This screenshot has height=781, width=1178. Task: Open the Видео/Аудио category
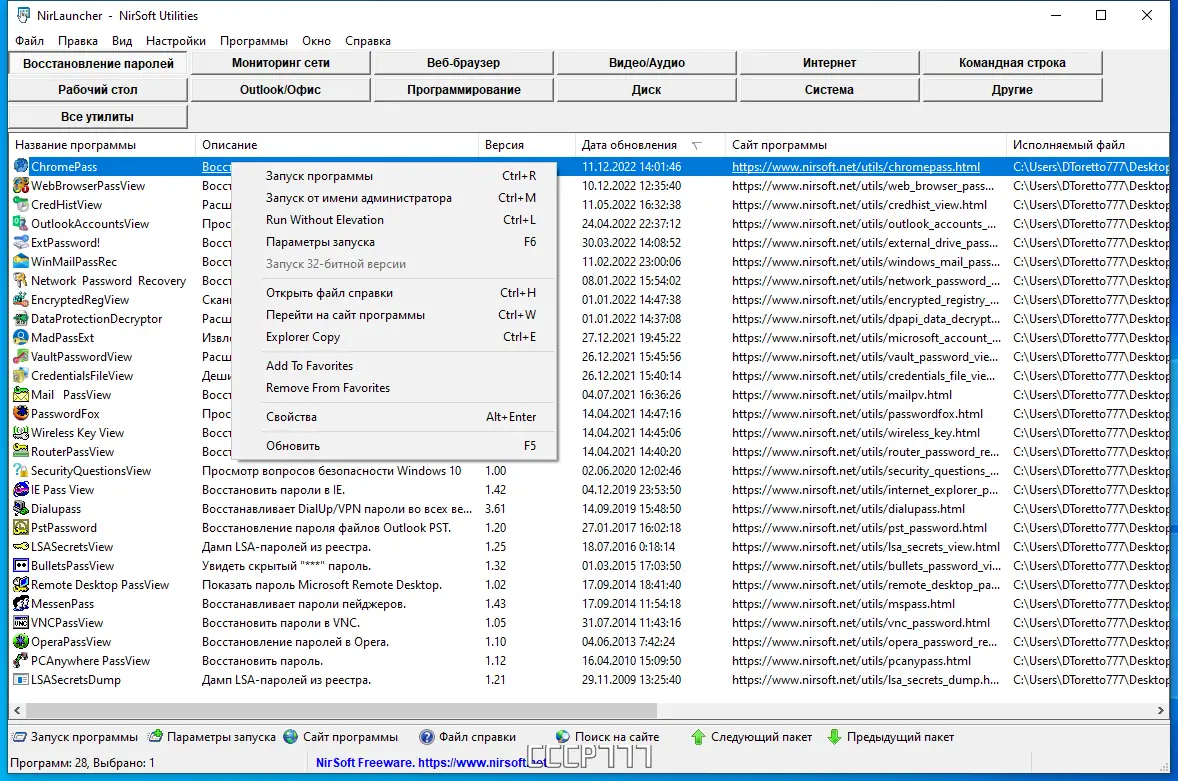[x=646, y=63]
